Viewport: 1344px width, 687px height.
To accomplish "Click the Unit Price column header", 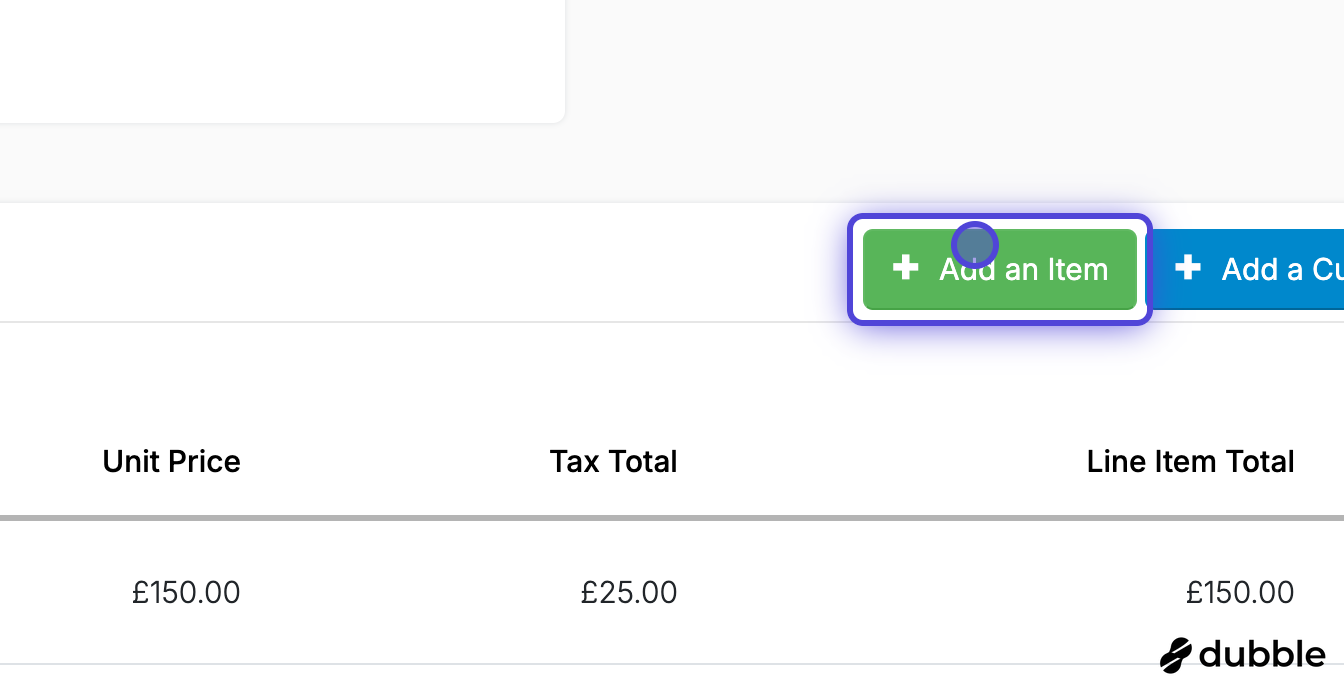I will [x=171, y=461].
